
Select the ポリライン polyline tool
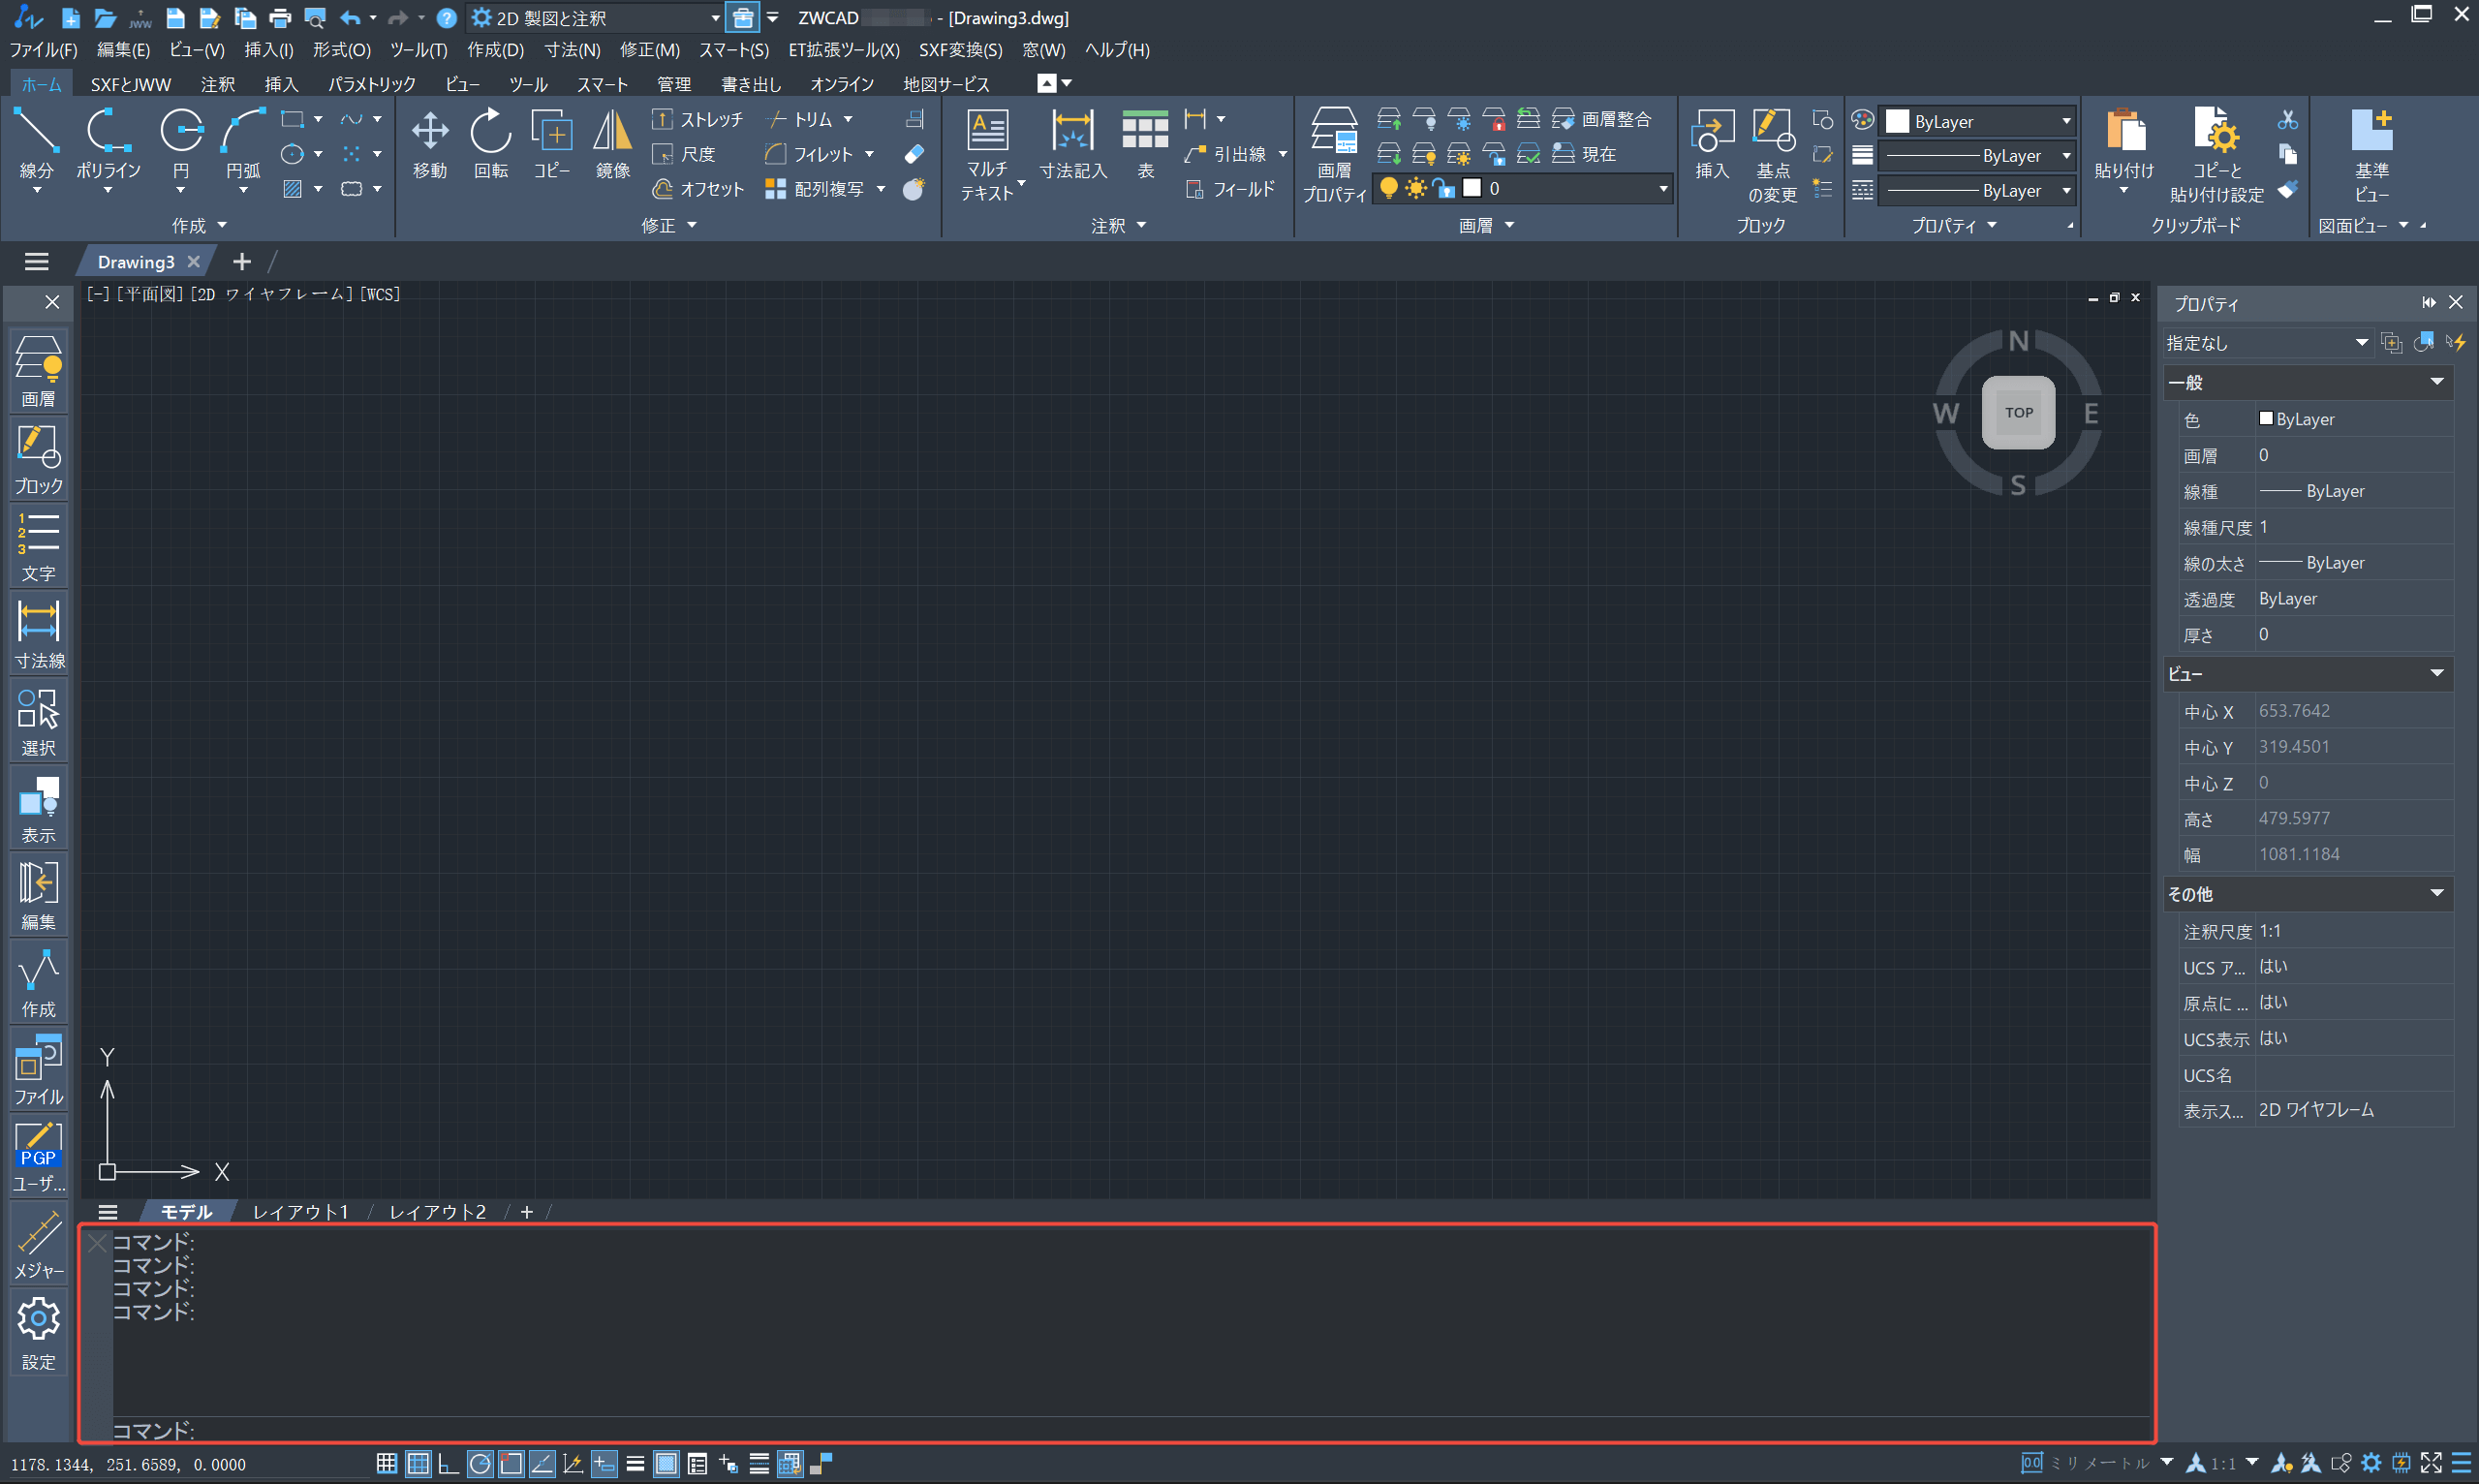[108, 145]
